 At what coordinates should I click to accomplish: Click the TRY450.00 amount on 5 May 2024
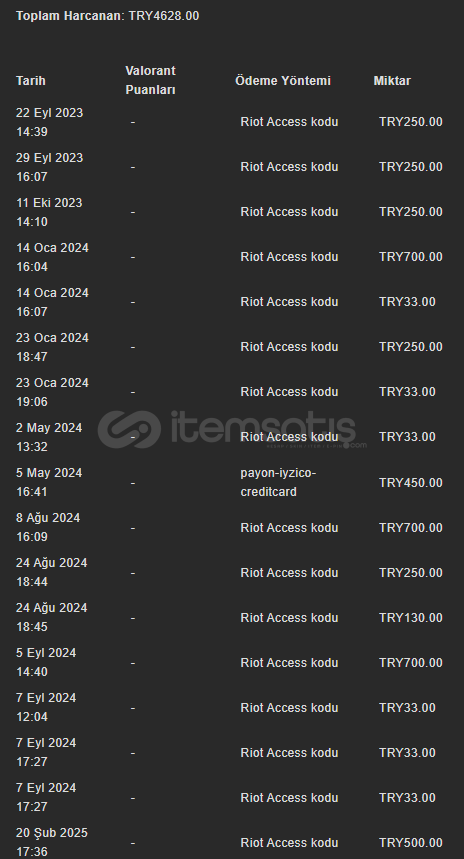[x=411, y=483]
